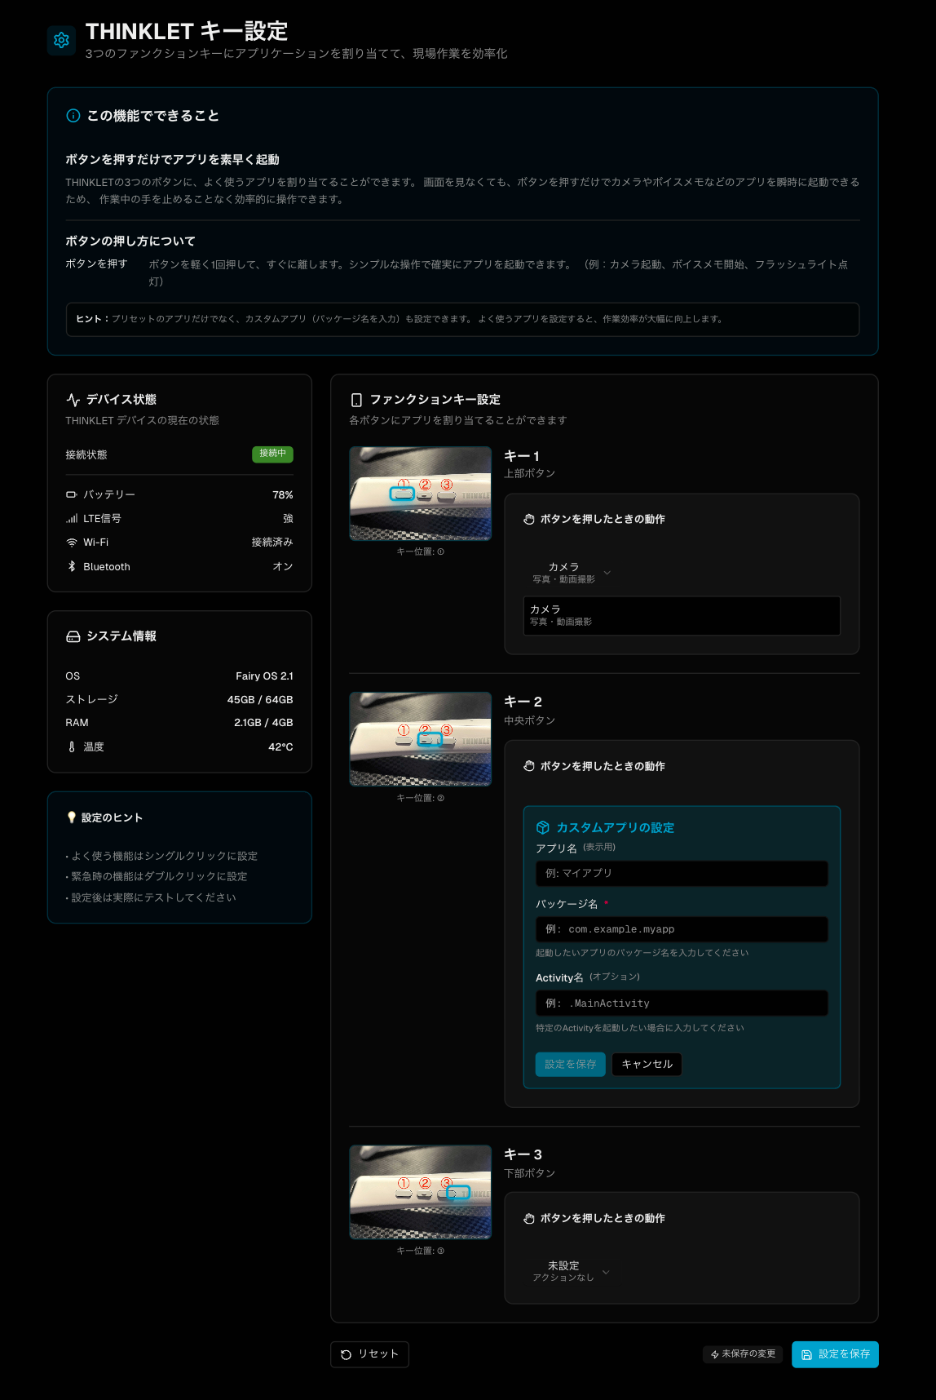Click the reset arrow icon in リセット button
The width and height of the screenshot is (936, 1400).
click(x=346, y=1355)
